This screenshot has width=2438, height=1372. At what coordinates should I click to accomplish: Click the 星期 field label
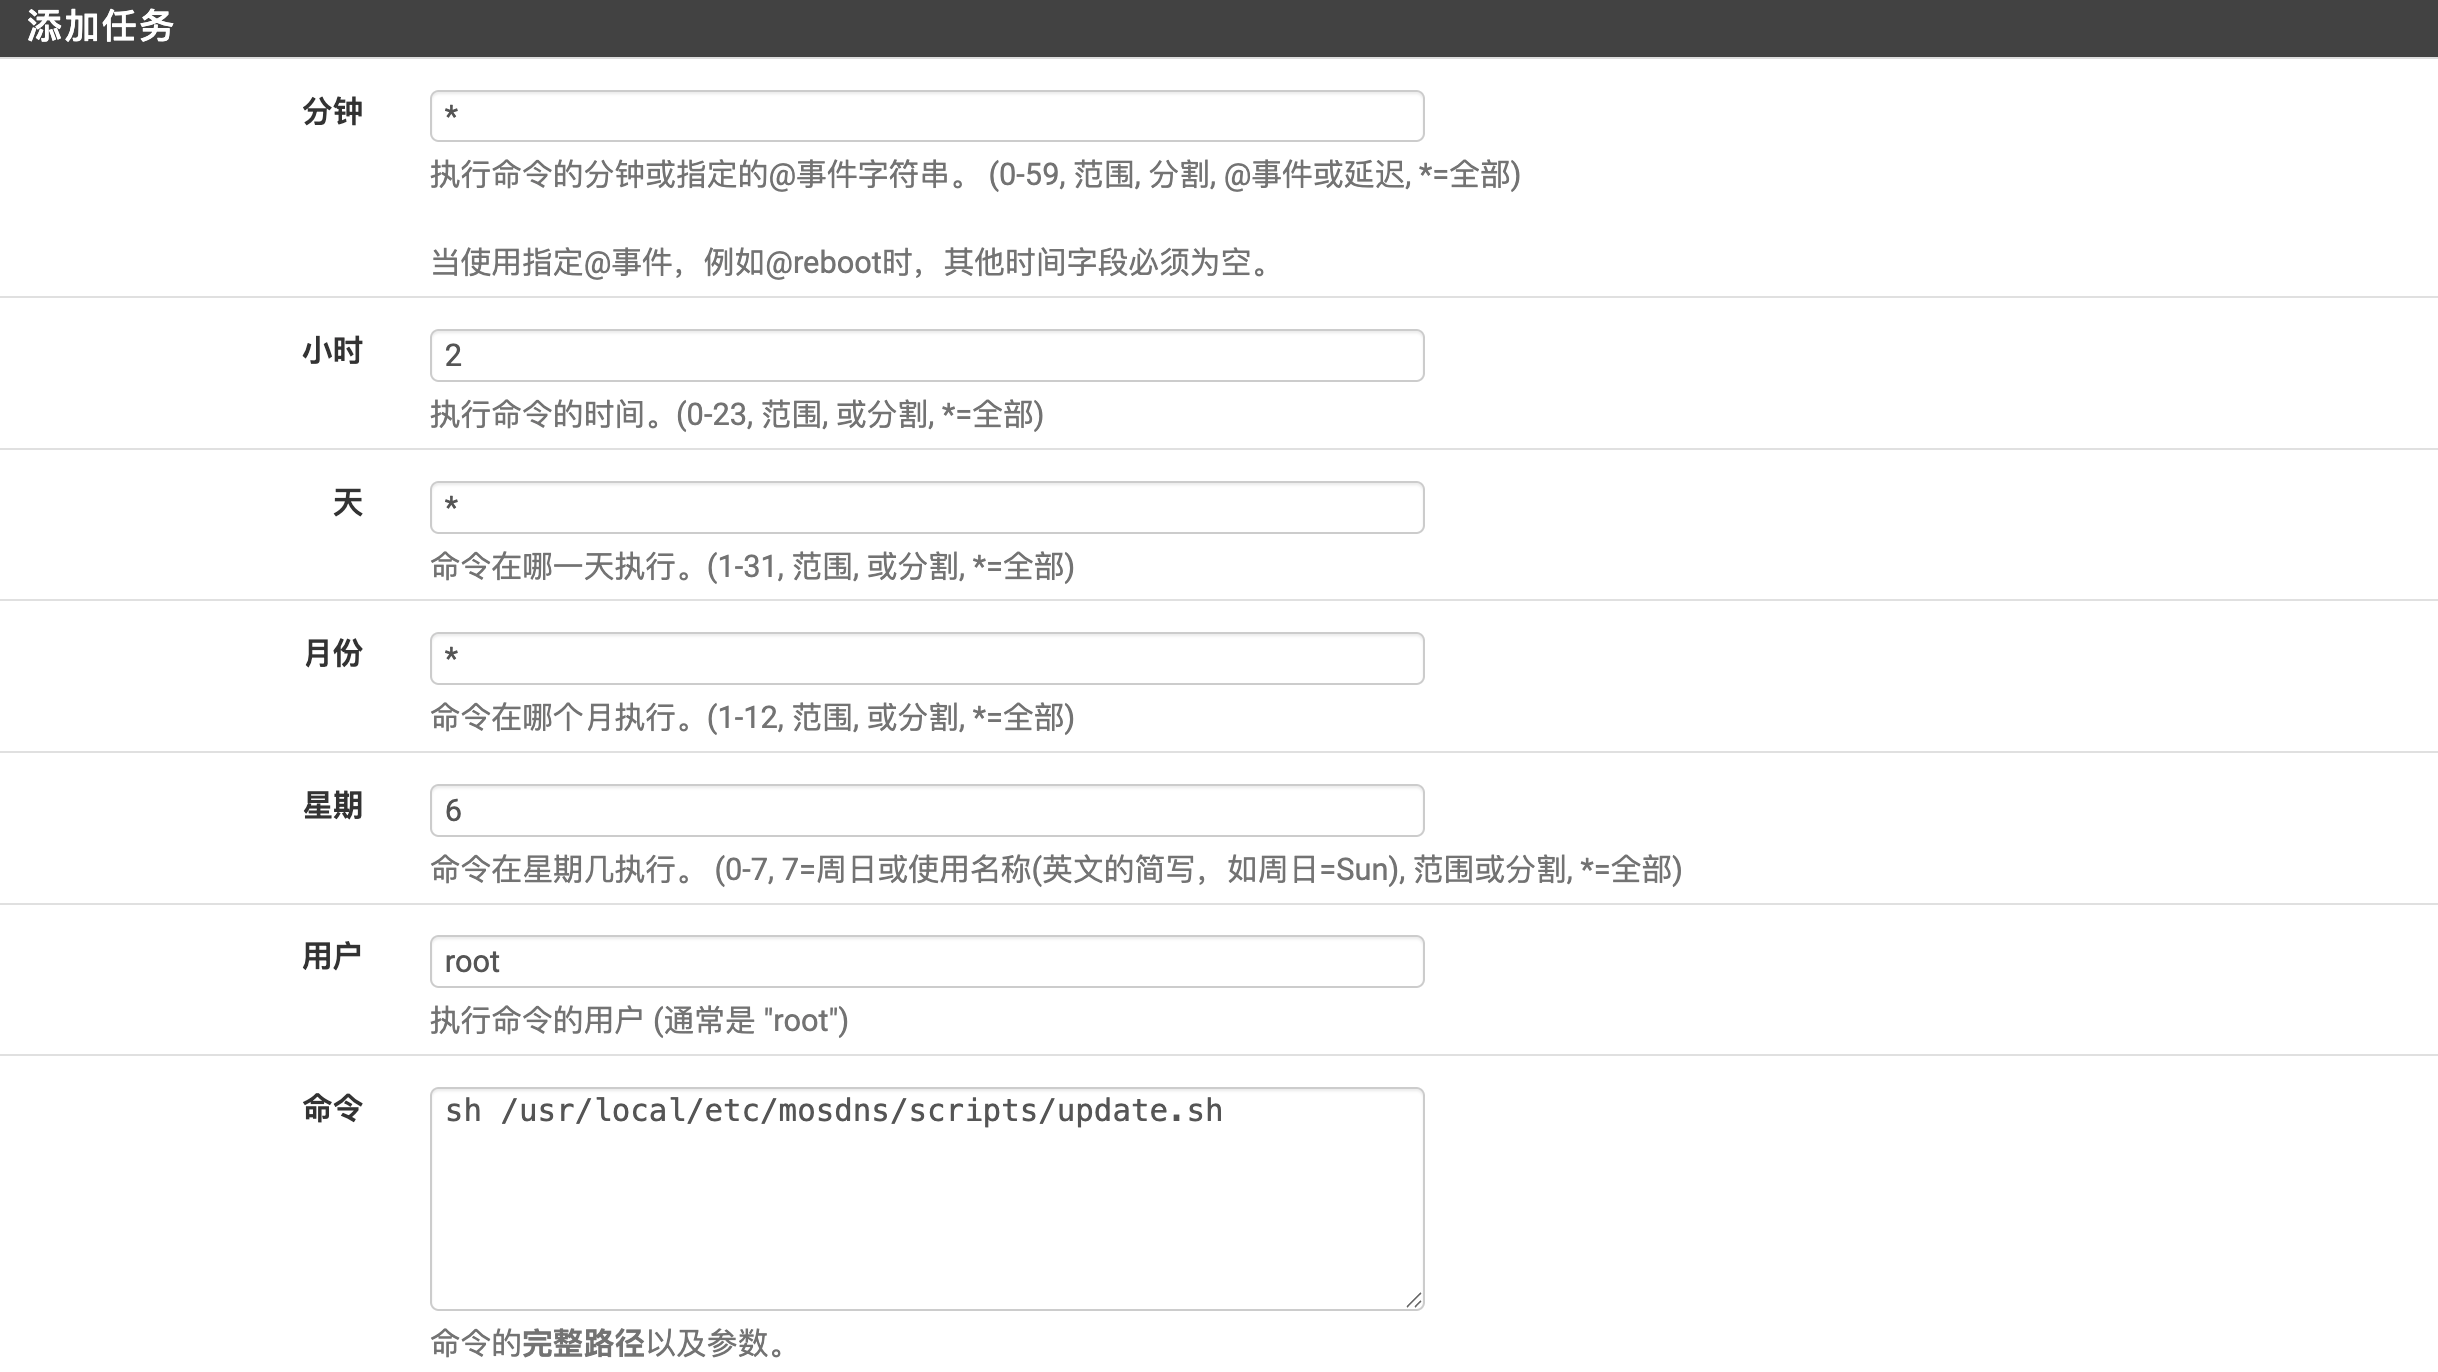pyautogui.click(x=332, y=805)
